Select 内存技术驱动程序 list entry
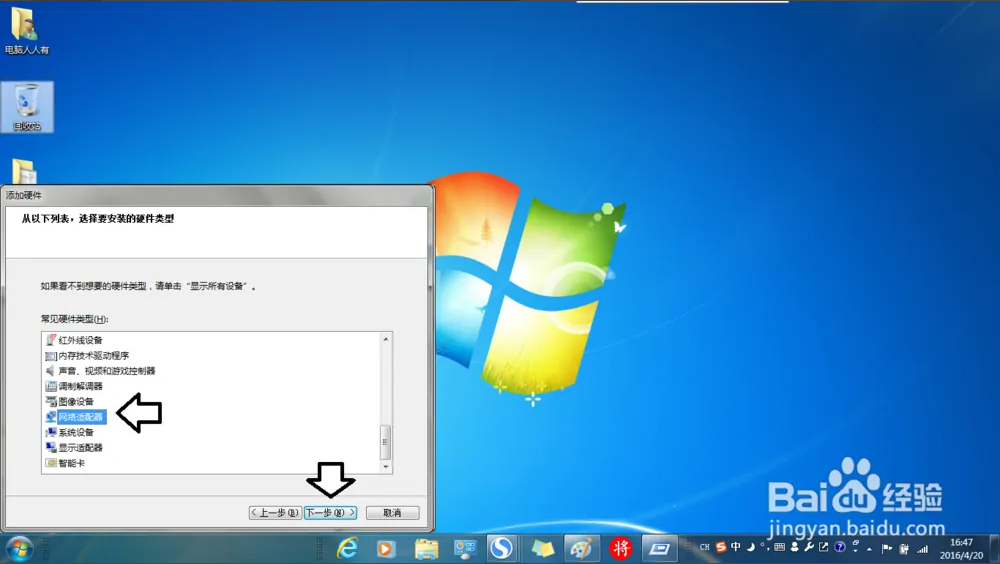 [93, 356]
